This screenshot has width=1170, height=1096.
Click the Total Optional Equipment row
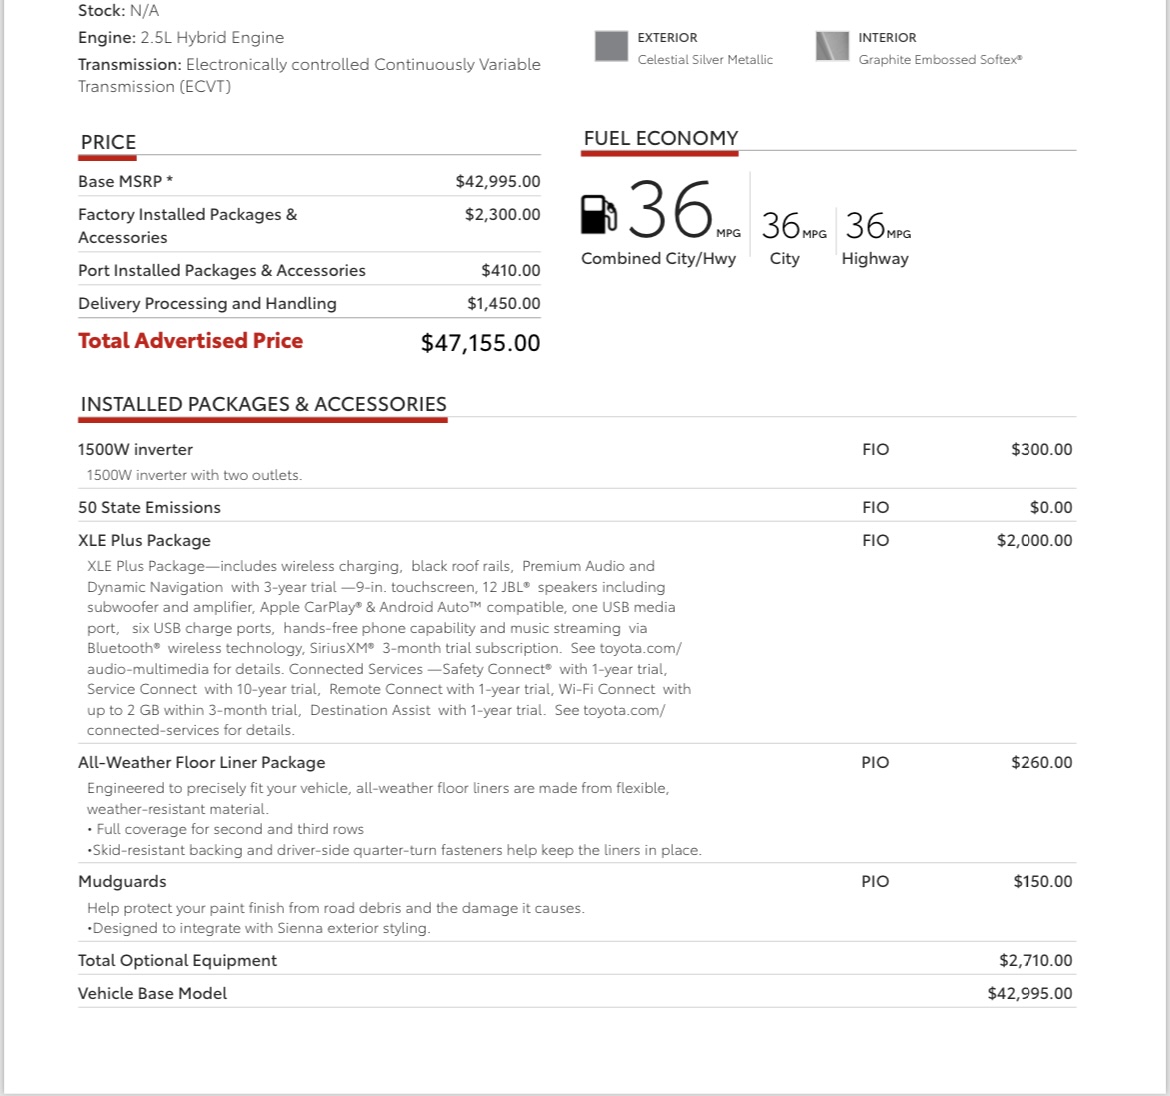[x=576, y=960]
